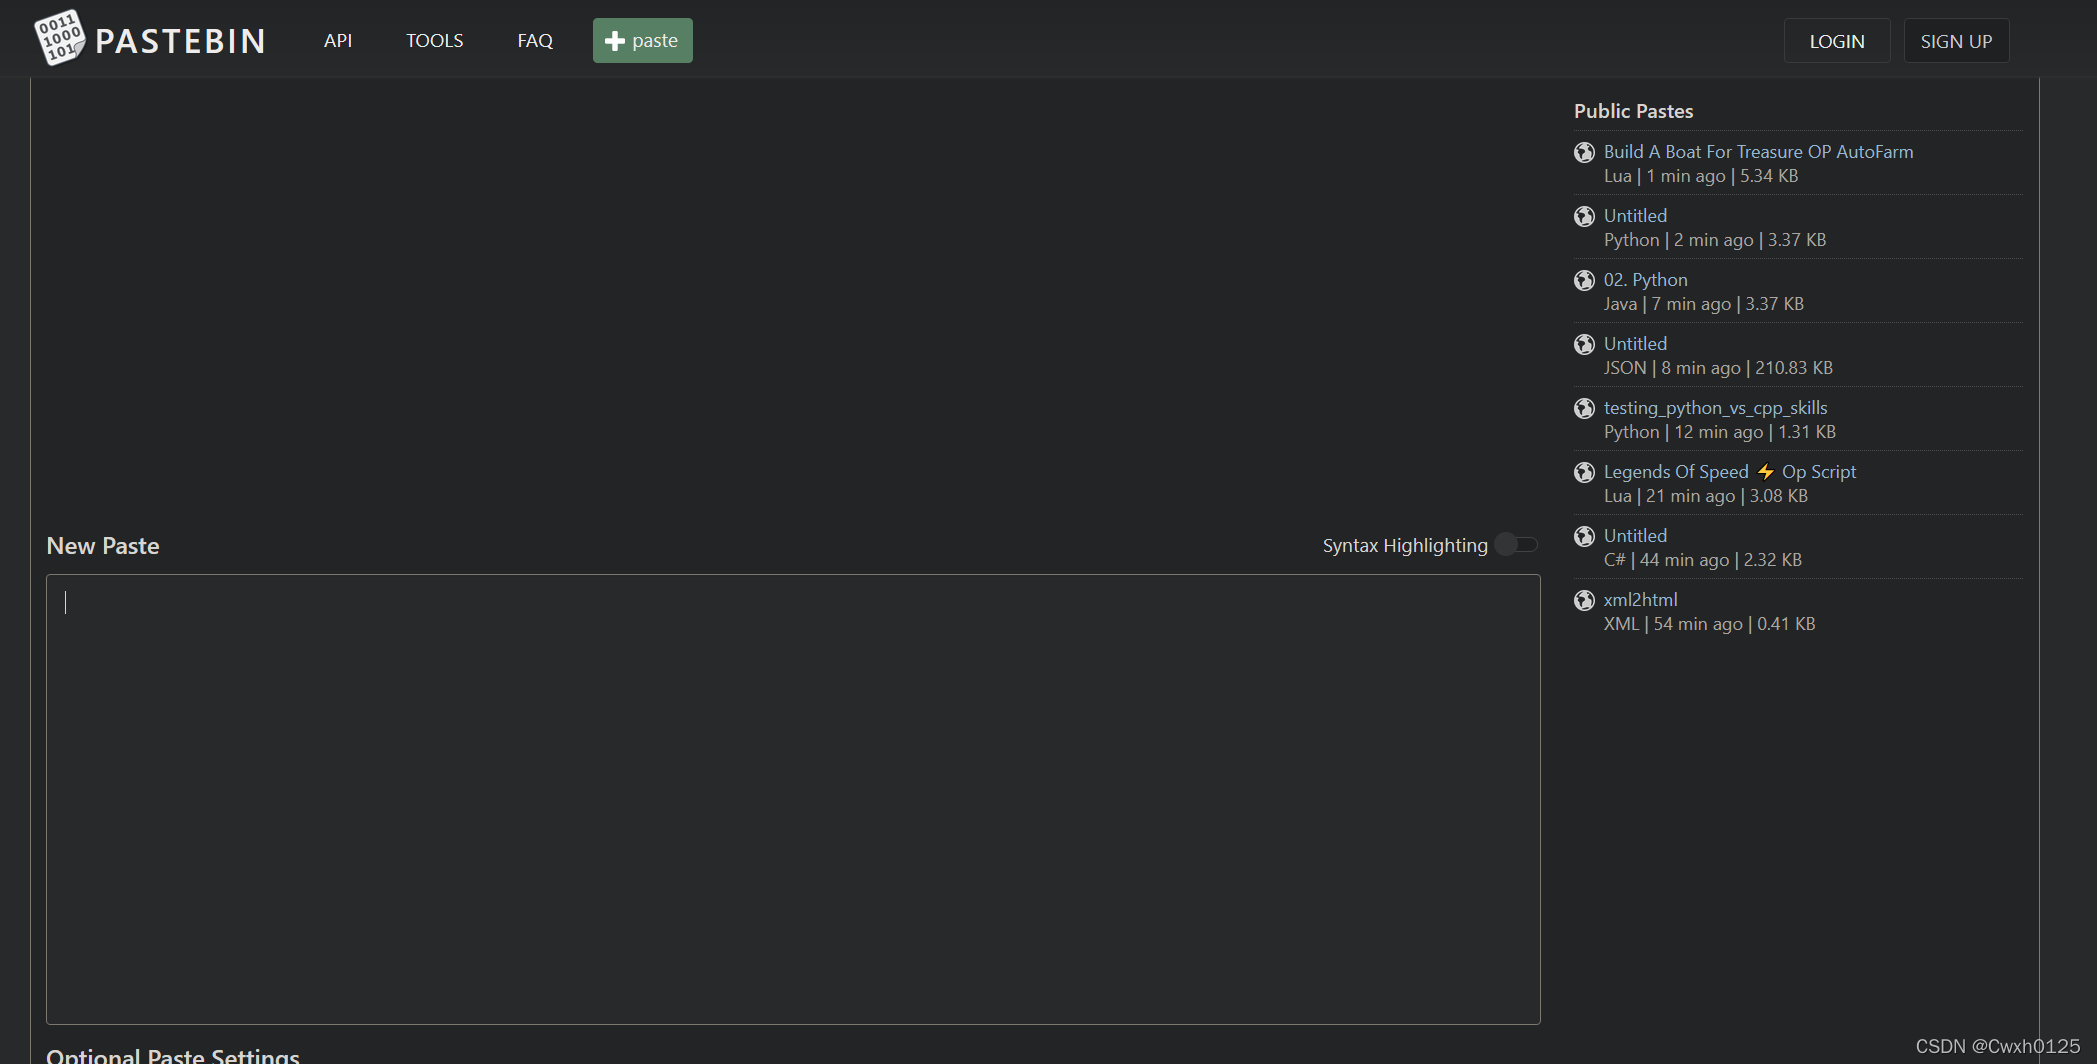Click the green paste button
The width and height of the screenshot is (2097, 1064).
tap(643, 41)
